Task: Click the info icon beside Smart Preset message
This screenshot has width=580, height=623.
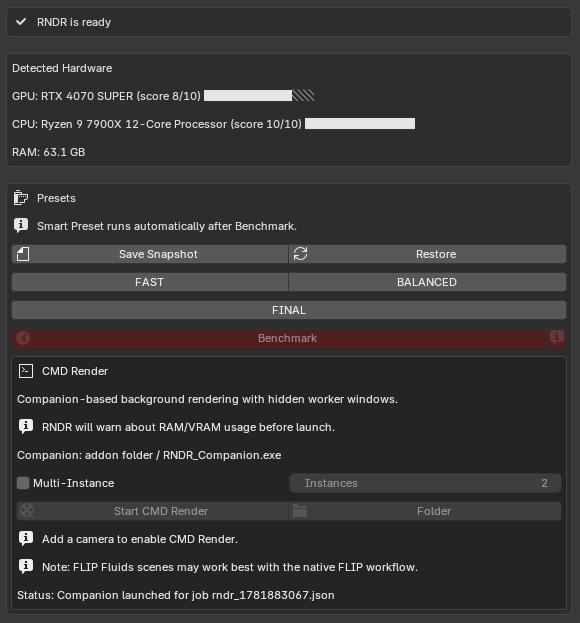Action: coord(21,226)
